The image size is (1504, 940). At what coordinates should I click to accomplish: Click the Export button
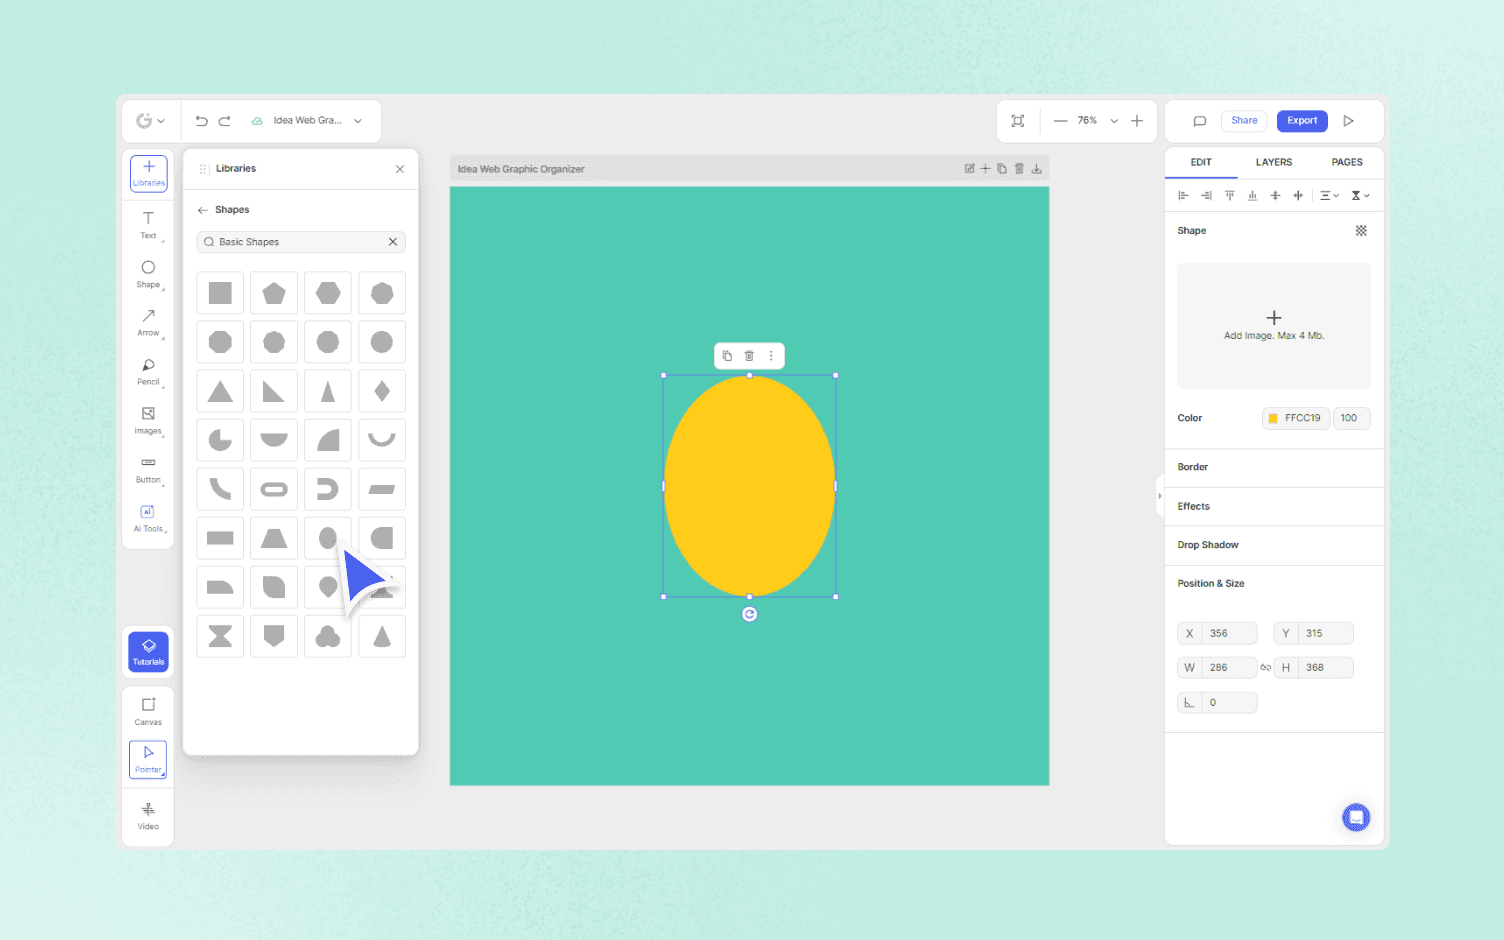click(x=1302, y=120)
